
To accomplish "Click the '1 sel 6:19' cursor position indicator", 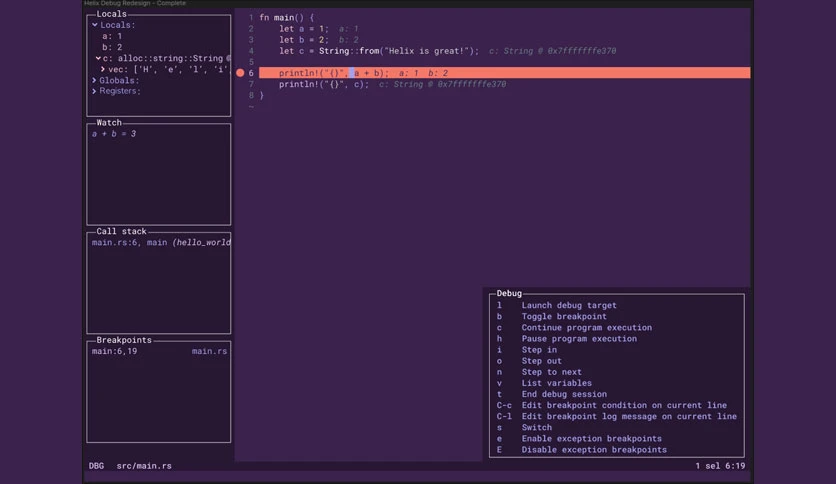I will click(720, 466).
